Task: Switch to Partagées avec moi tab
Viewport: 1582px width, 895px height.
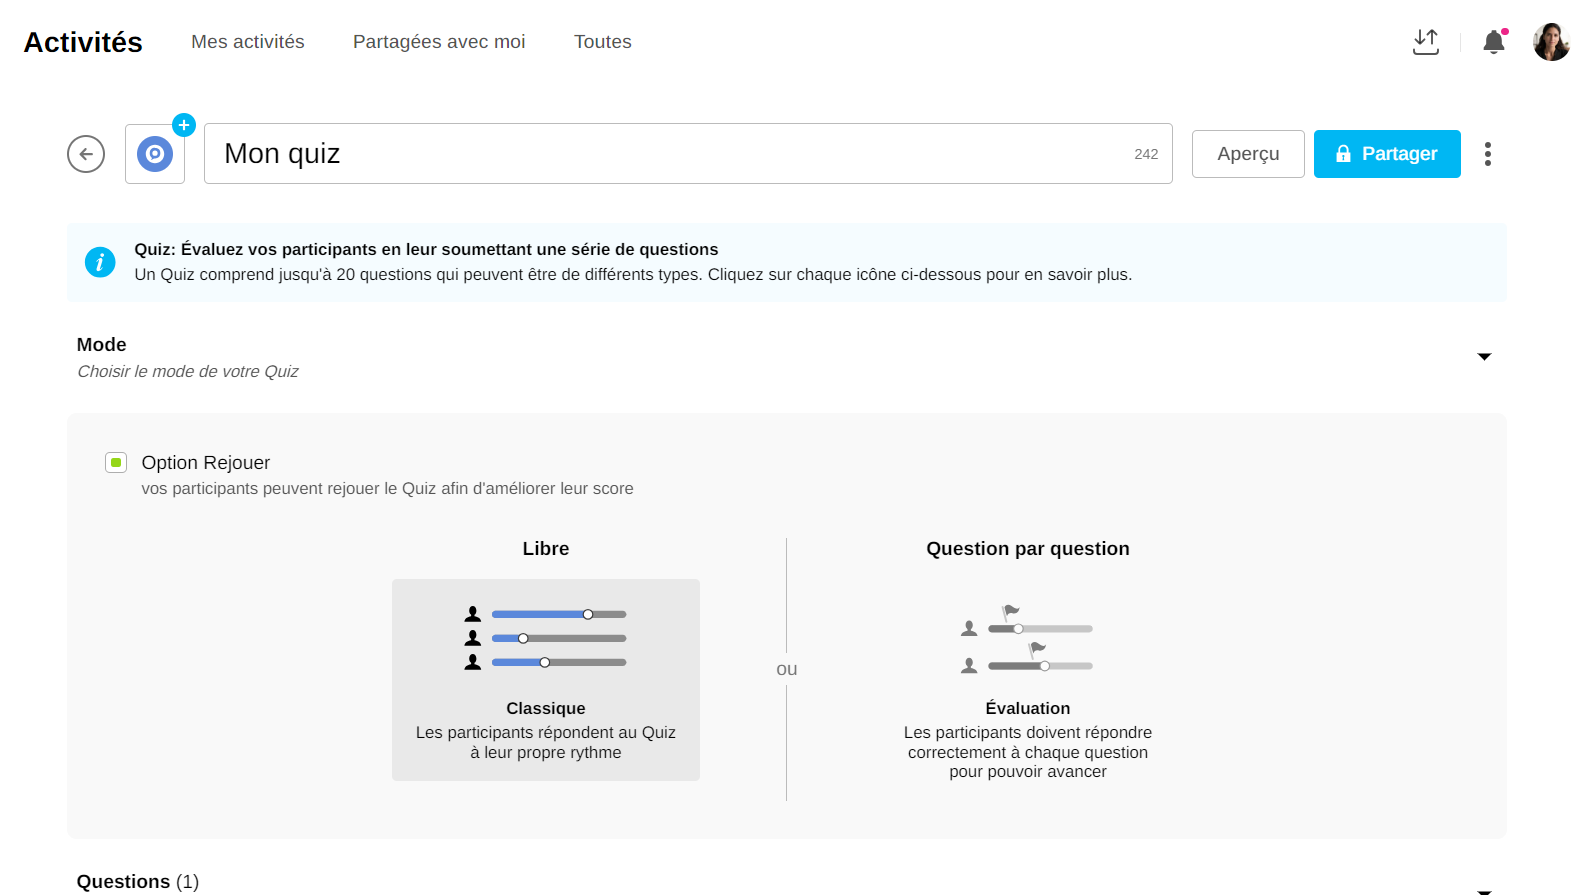Action: 439,42
